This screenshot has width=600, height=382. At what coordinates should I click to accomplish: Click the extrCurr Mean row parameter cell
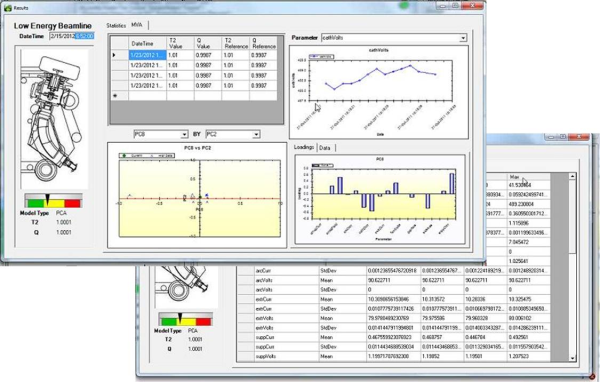[287, 299]
